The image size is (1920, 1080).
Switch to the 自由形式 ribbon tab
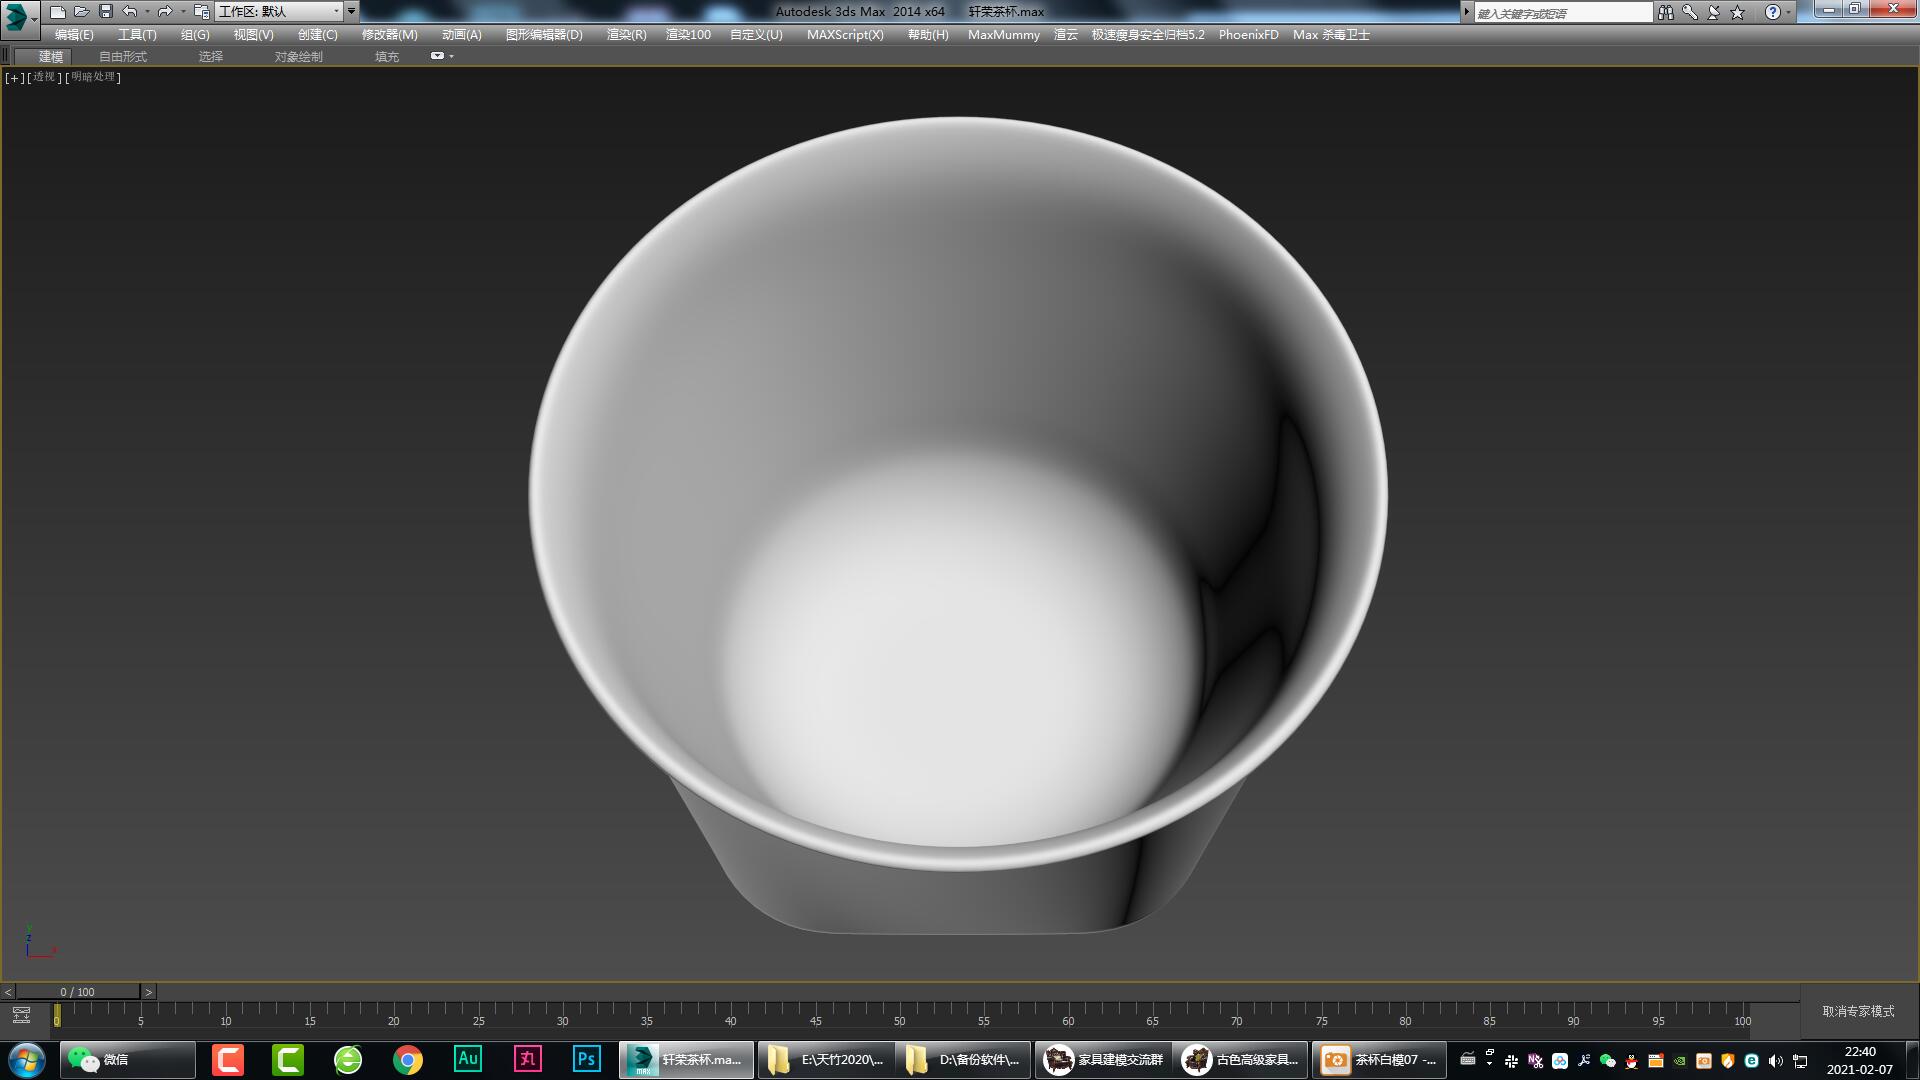coord(122,56)
